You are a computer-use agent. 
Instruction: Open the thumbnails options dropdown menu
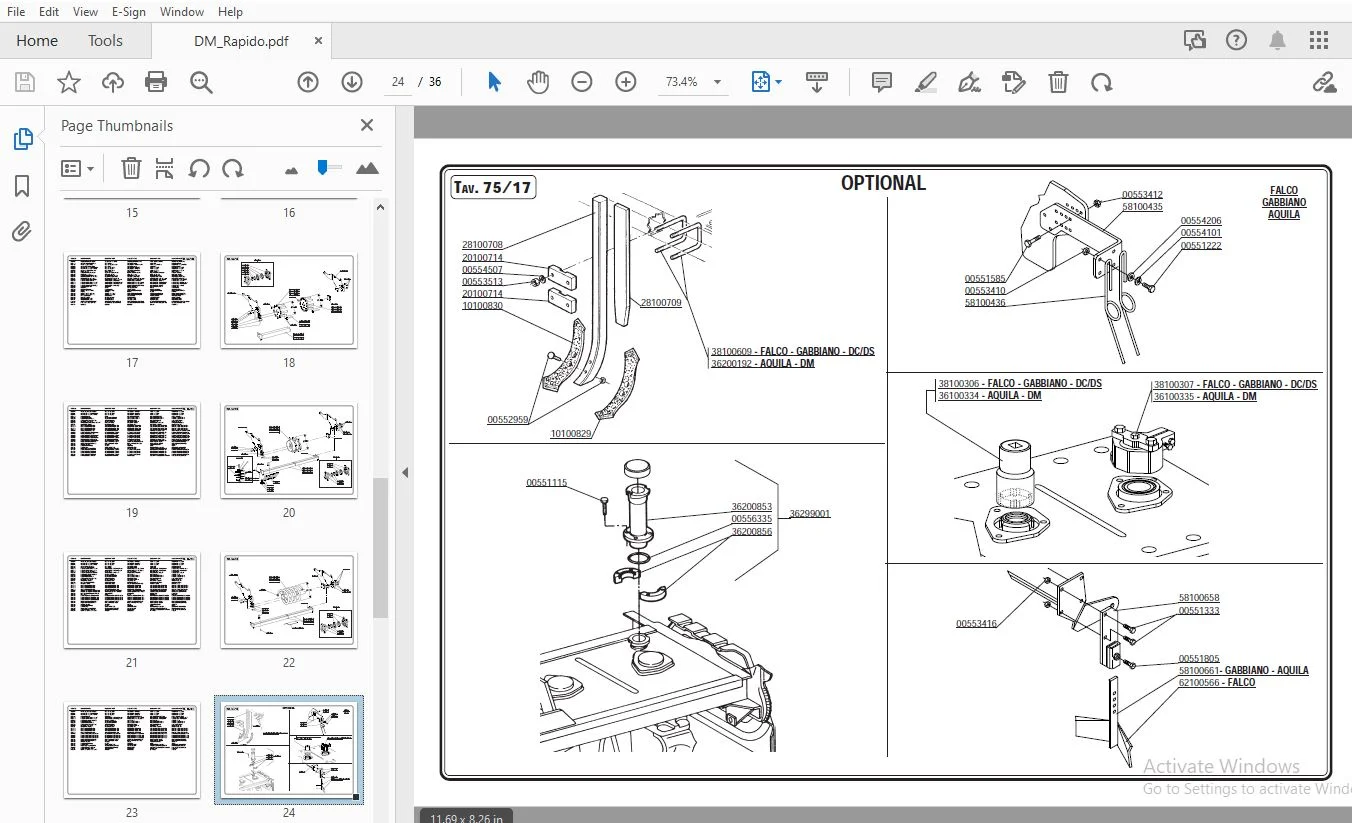coord(77,168)
